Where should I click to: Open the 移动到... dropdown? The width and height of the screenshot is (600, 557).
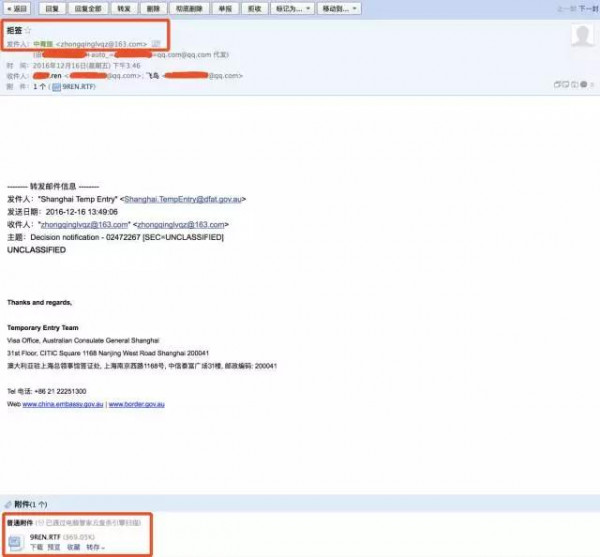[x=339, y=8]
